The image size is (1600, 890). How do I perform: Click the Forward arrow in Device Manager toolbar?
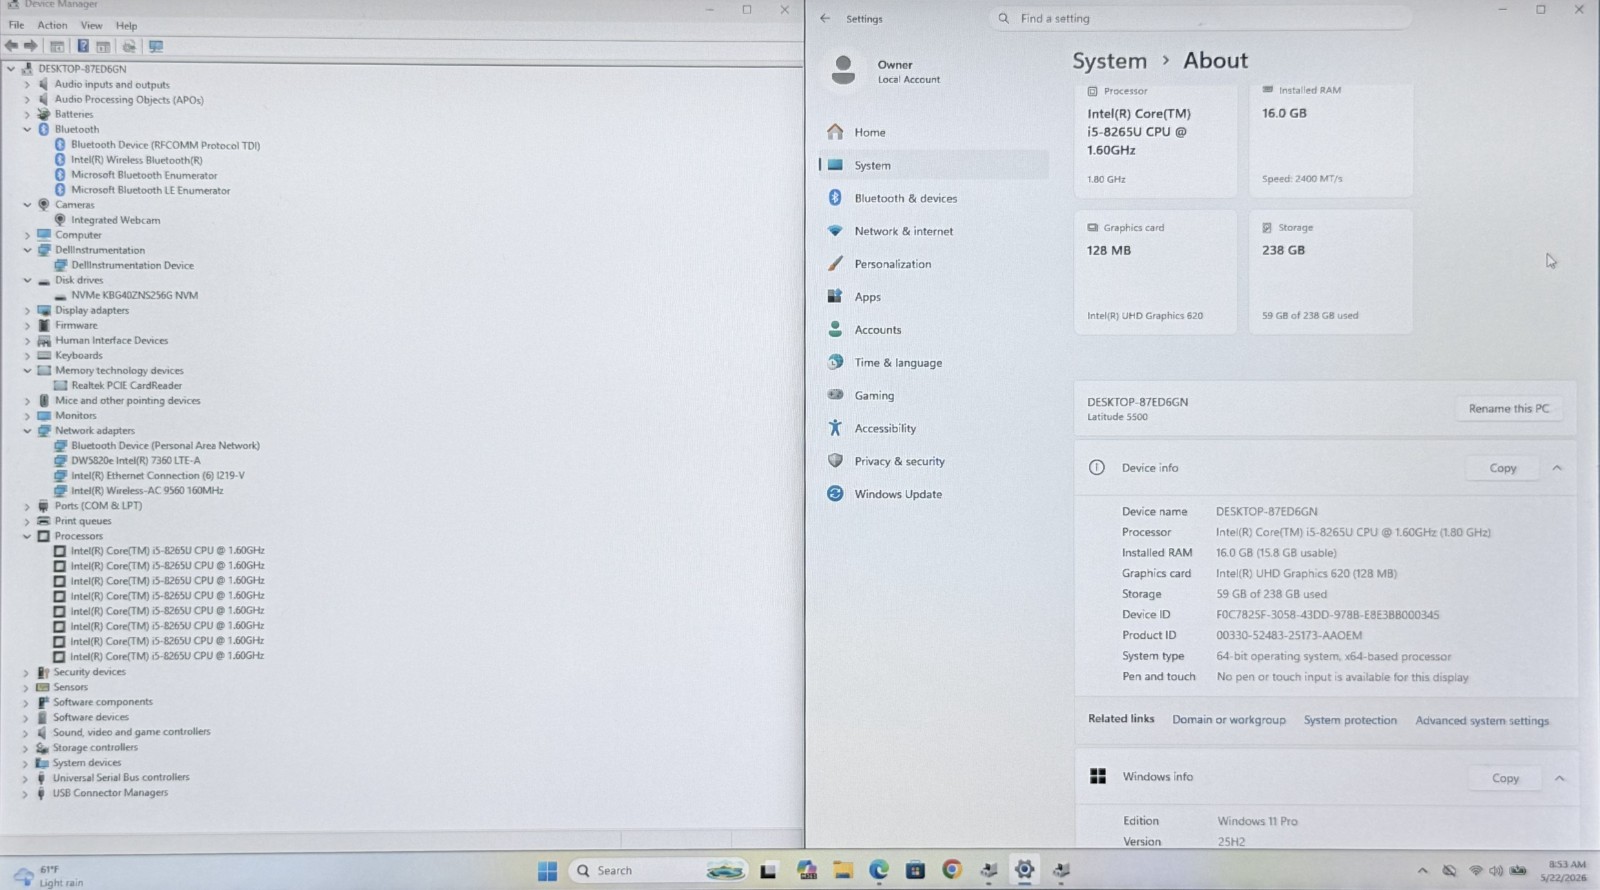[31, 46]
